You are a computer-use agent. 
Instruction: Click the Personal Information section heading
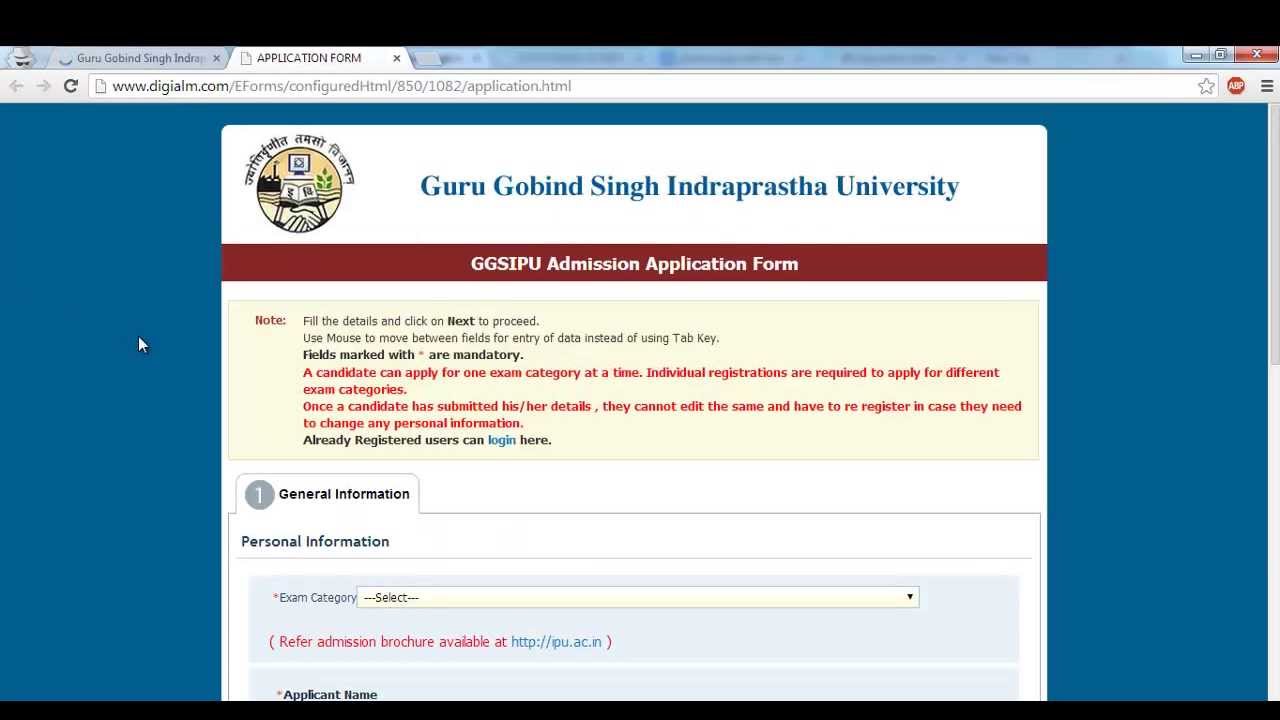pyautogui.click(x=315, y=541)
